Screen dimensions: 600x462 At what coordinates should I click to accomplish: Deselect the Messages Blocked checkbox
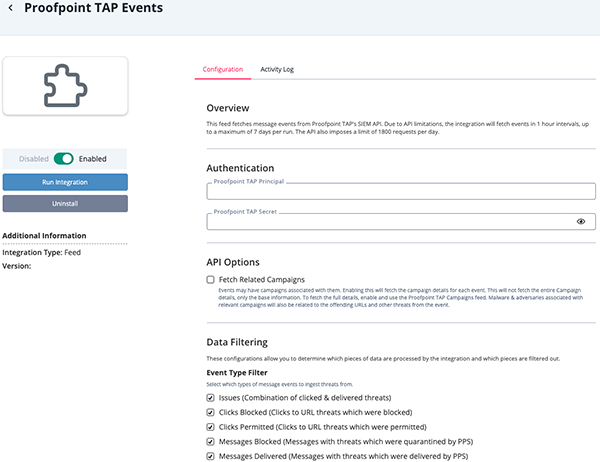pos(210,442)
